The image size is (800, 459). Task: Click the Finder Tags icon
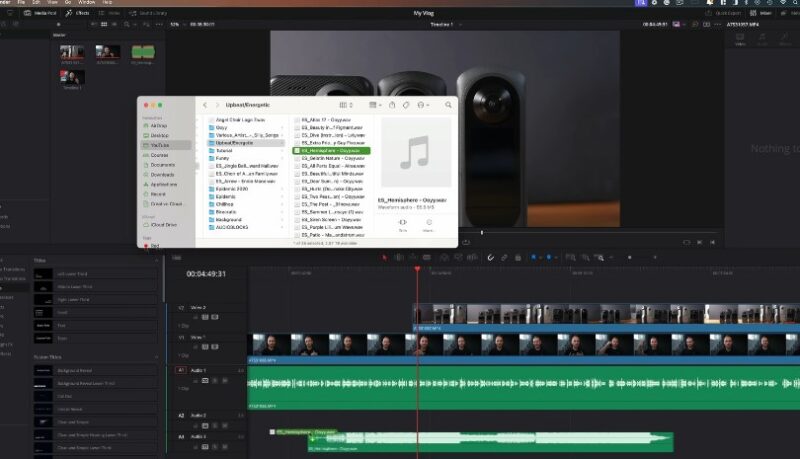coord(406,105)
